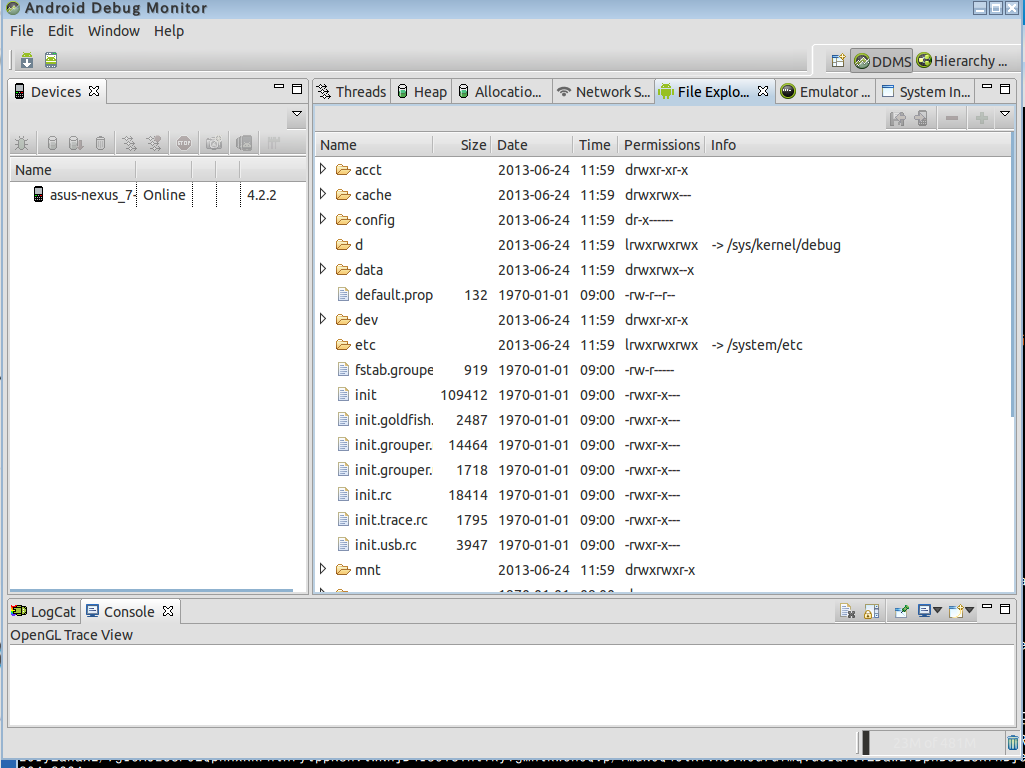Click the Pull file from device icon
The width and height of the screenshot is (1025, 768).
(897, 118)
